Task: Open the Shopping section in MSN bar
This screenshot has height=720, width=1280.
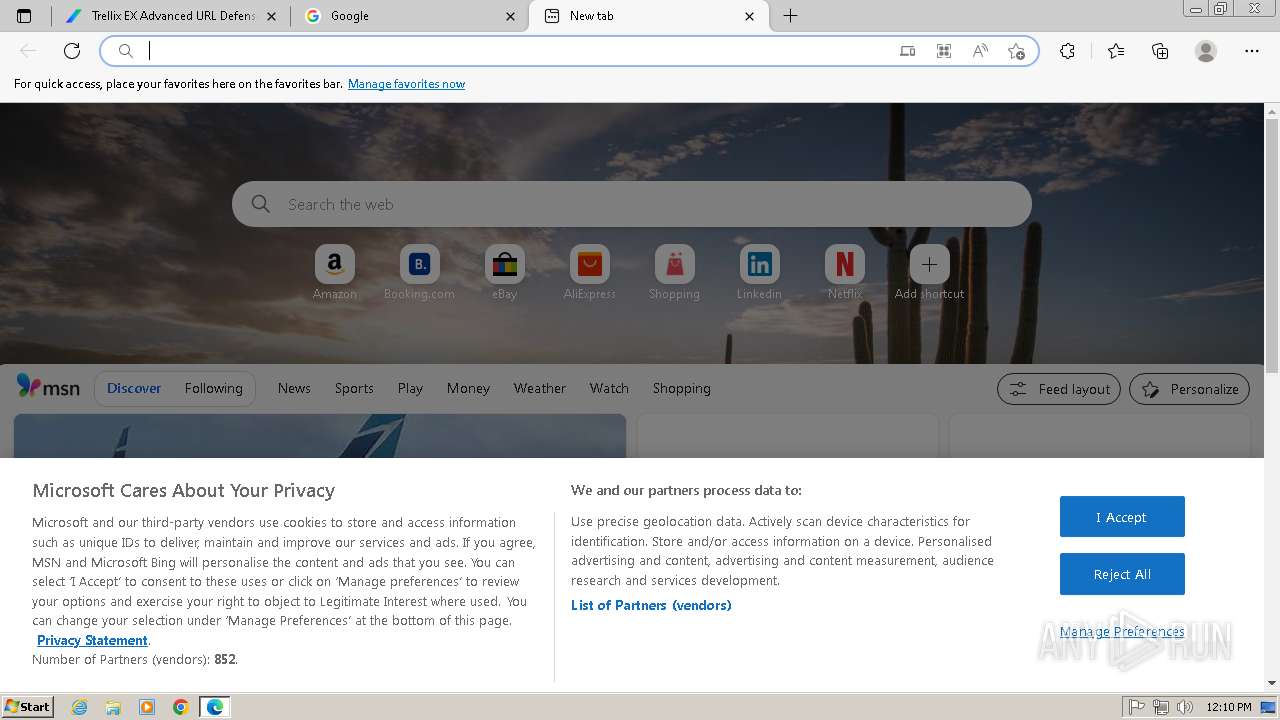Action: pos(681,388)
